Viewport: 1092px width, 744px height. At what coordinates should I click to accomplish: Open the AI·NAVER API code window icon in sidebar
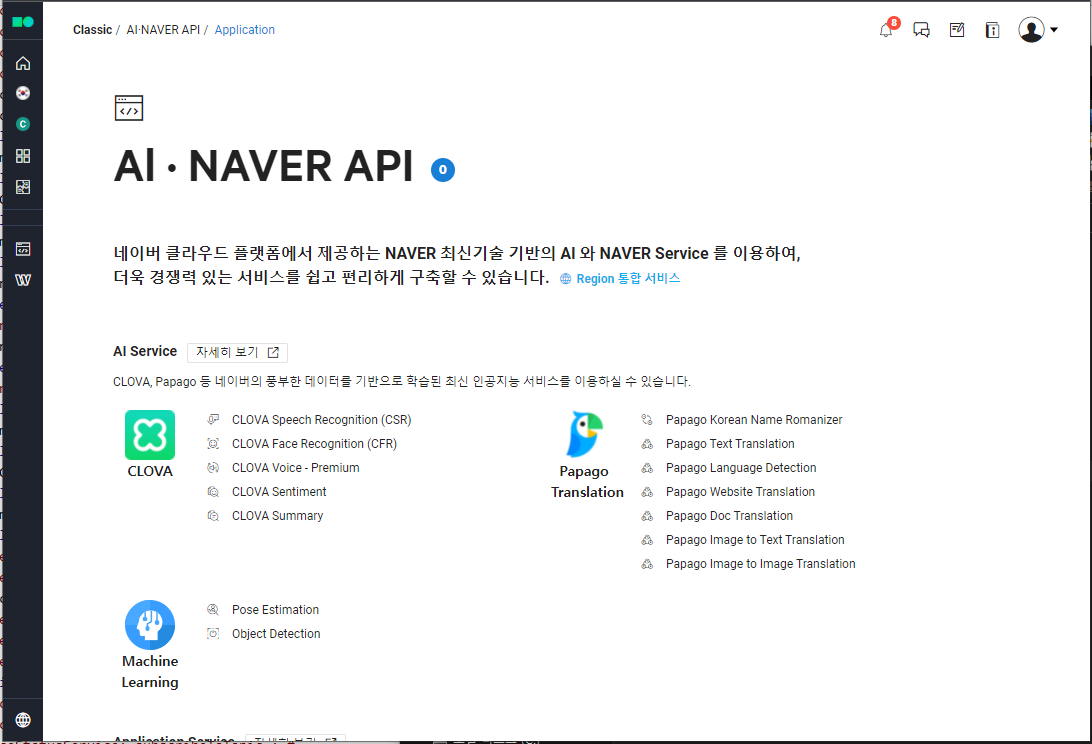tap(23, 249)
